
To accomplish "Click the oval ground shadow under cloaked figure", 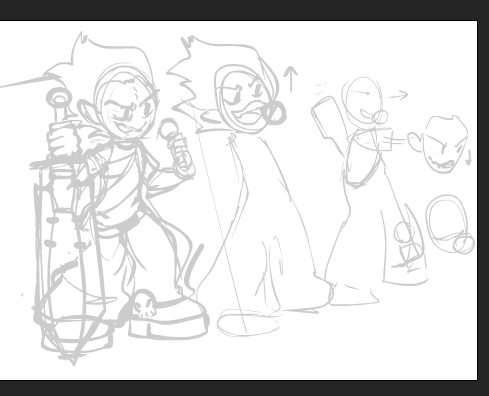I will (248, 323).
